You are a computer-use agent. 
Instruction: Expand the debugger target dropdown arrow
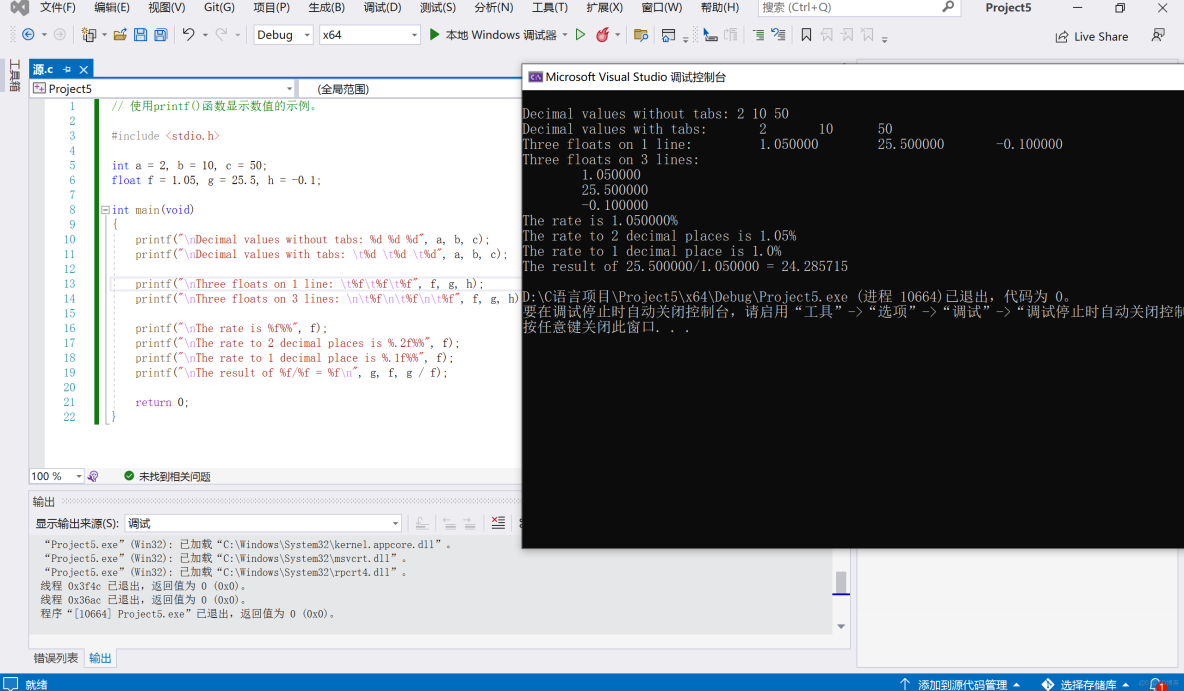click(x=565, y=35)
